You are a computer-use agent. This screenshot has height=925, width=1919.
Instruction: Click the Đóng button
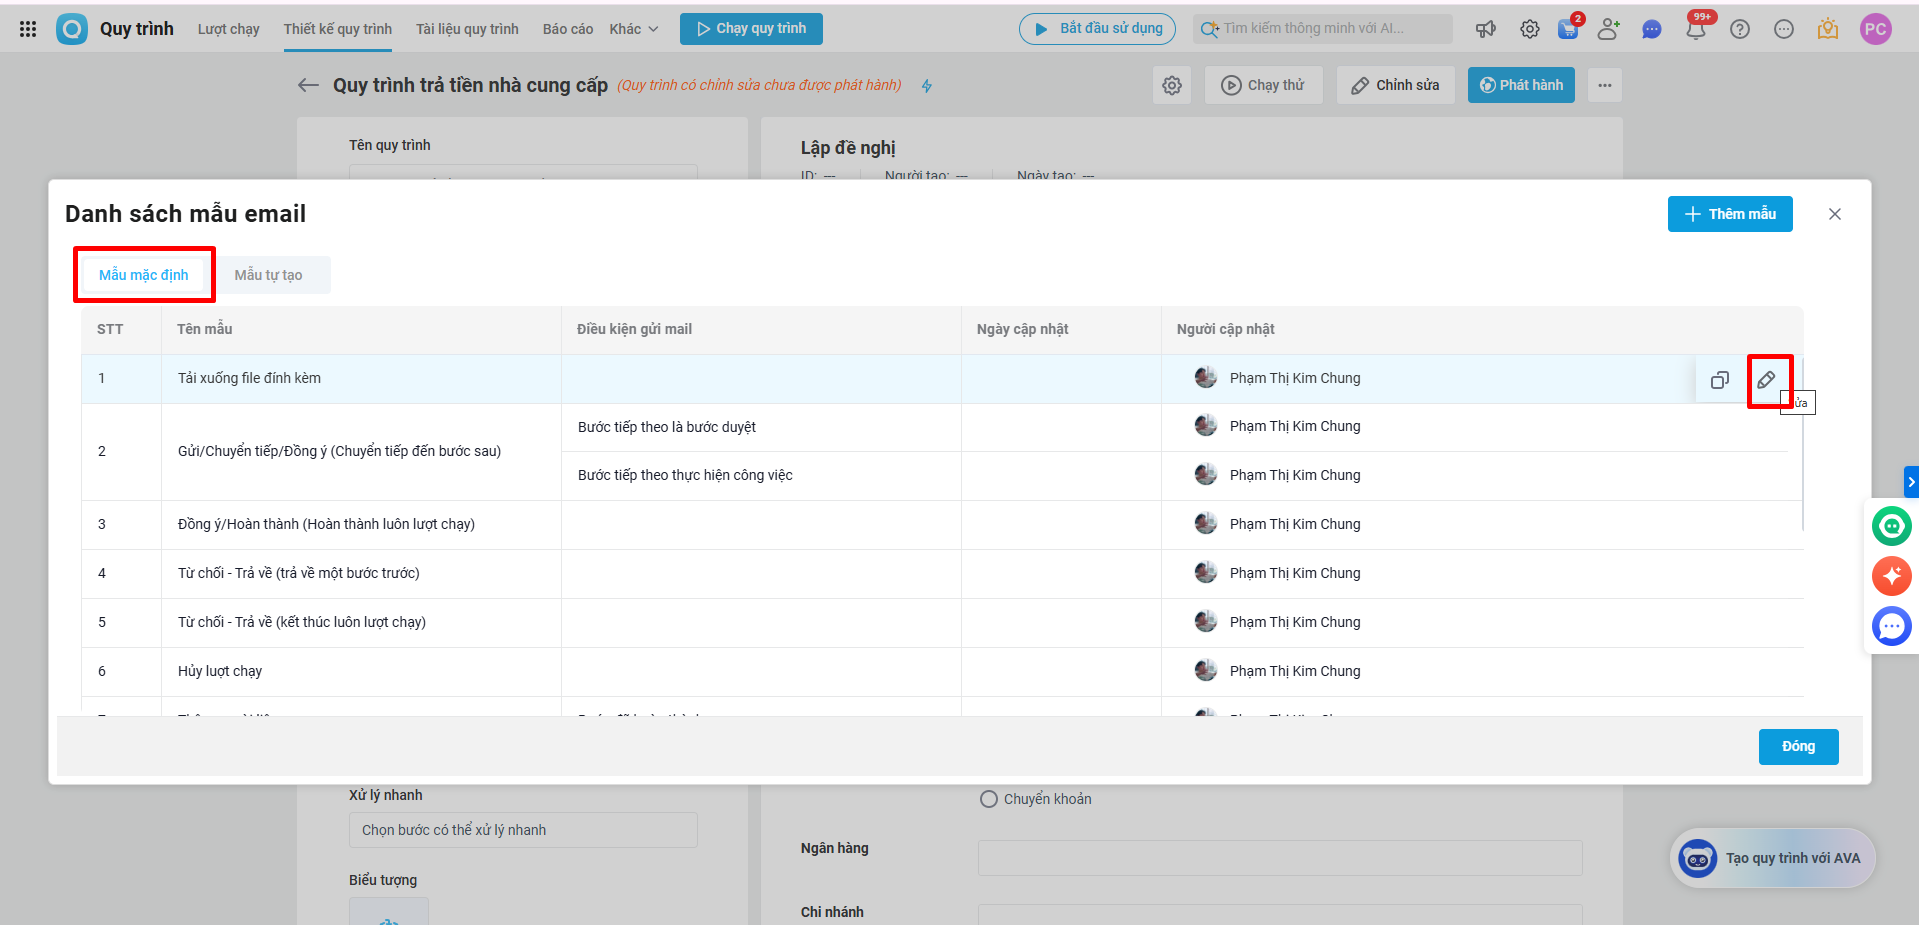coord(1798,747)
